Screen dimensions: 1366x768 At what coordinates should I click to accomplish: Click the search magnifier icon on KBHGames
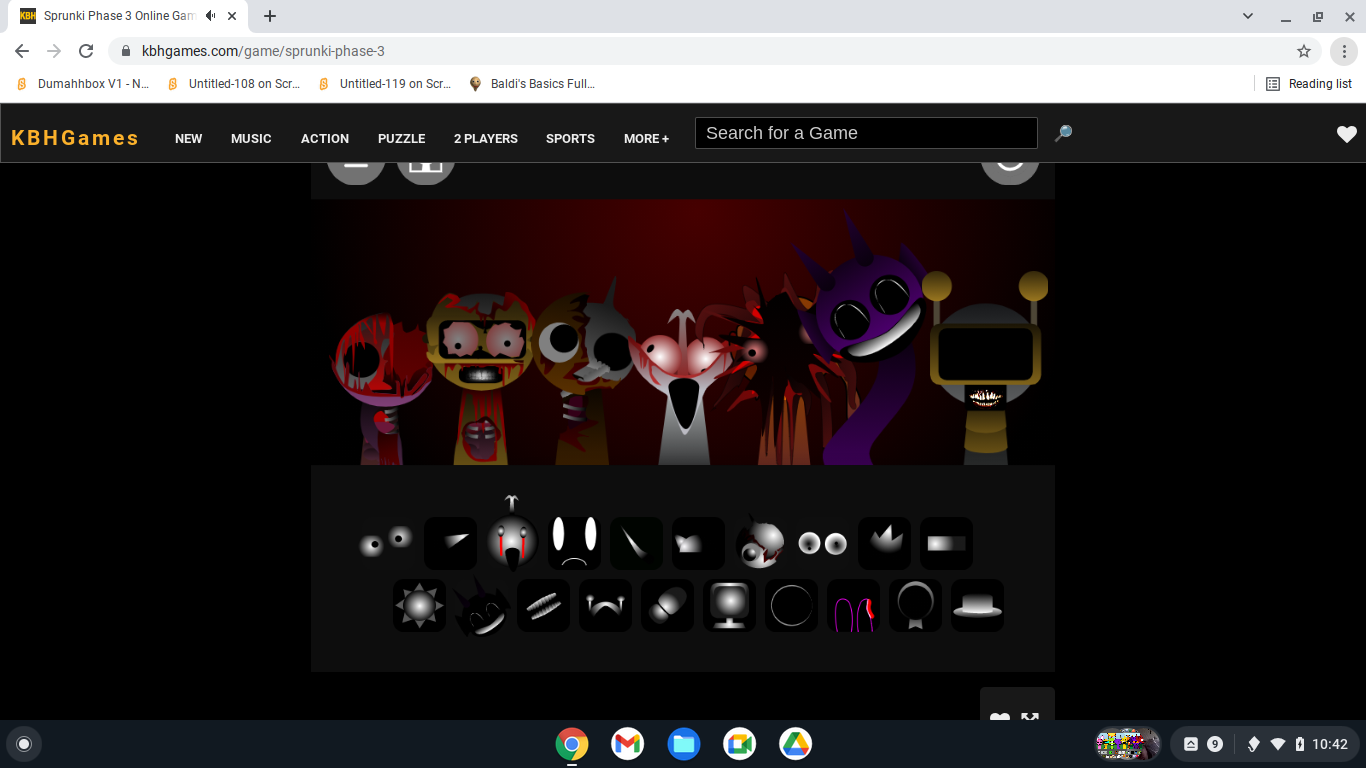(x=1063, y=133)
